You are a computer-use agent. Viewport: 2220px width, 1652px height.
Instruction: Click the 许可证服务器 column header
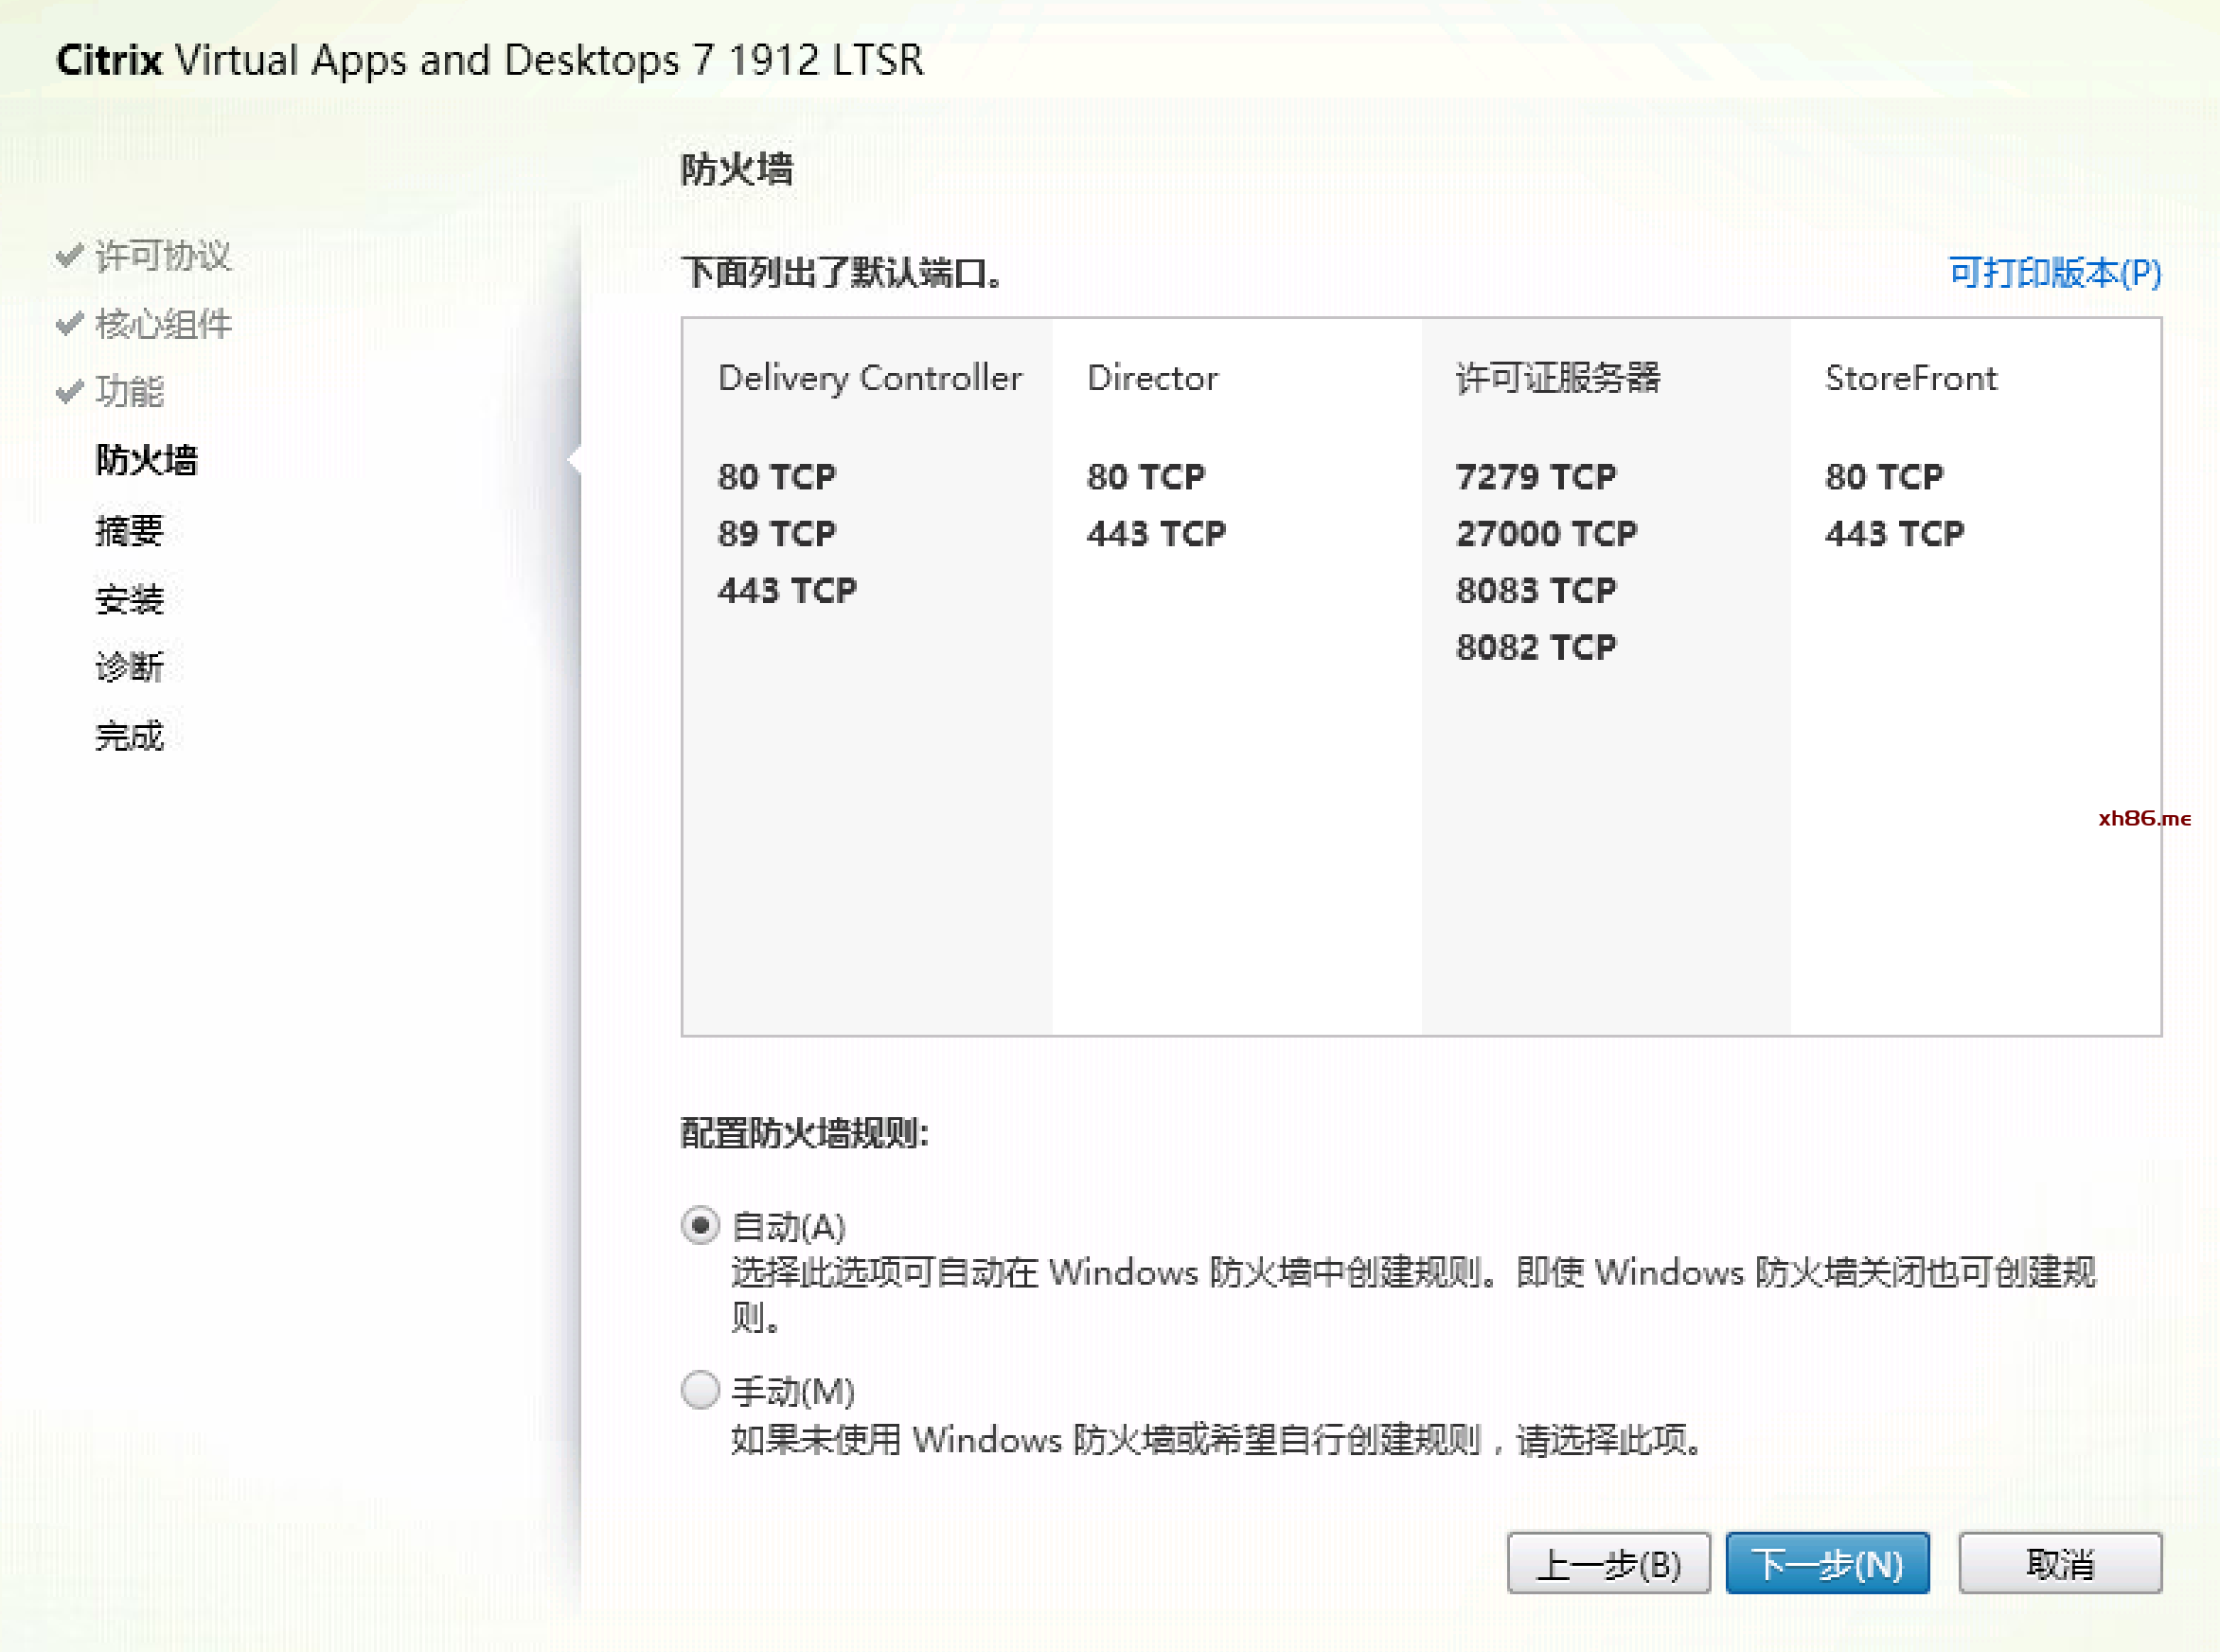1557,378
